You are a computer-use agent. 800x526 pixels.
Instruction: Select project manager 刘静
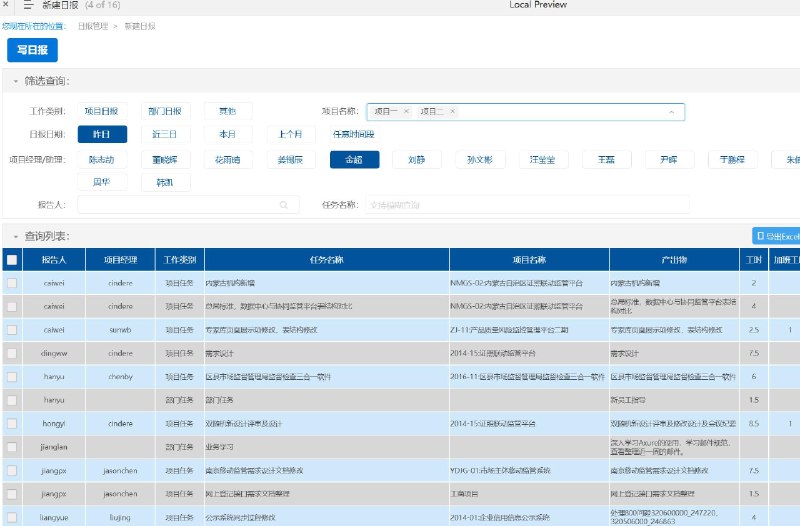(417, 160)
